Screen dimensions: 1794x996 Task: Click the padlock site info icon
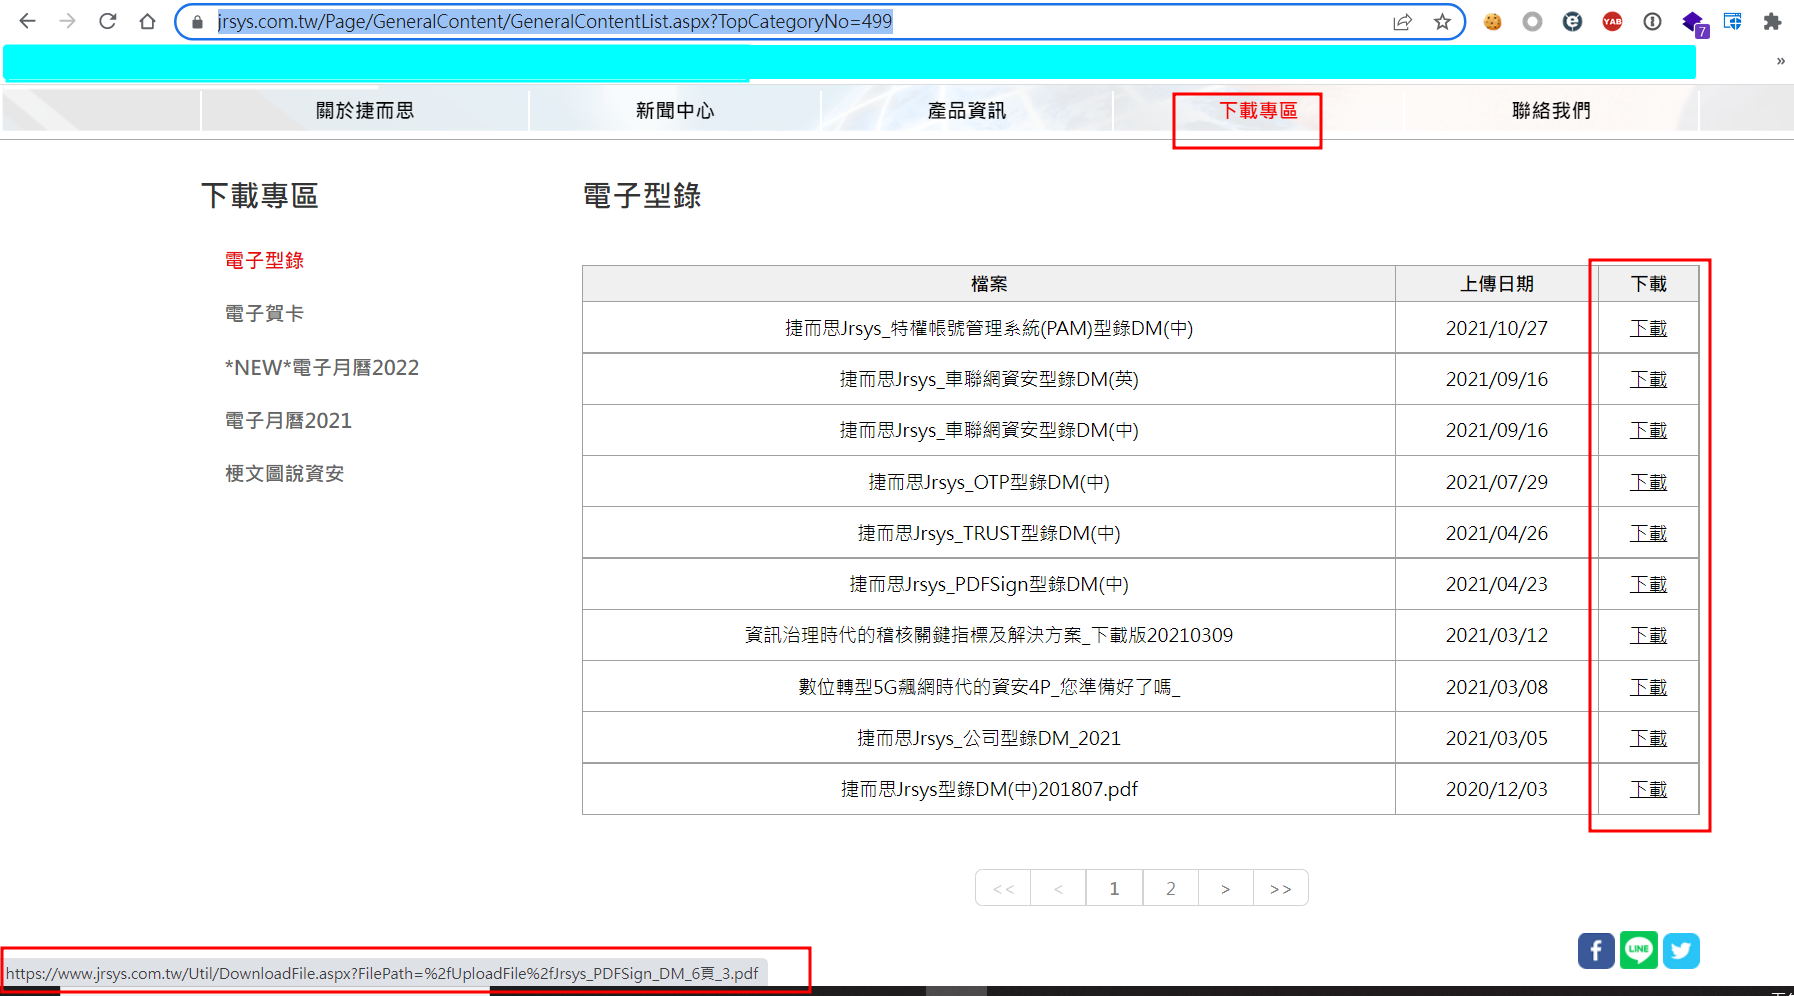coord(197,22)
